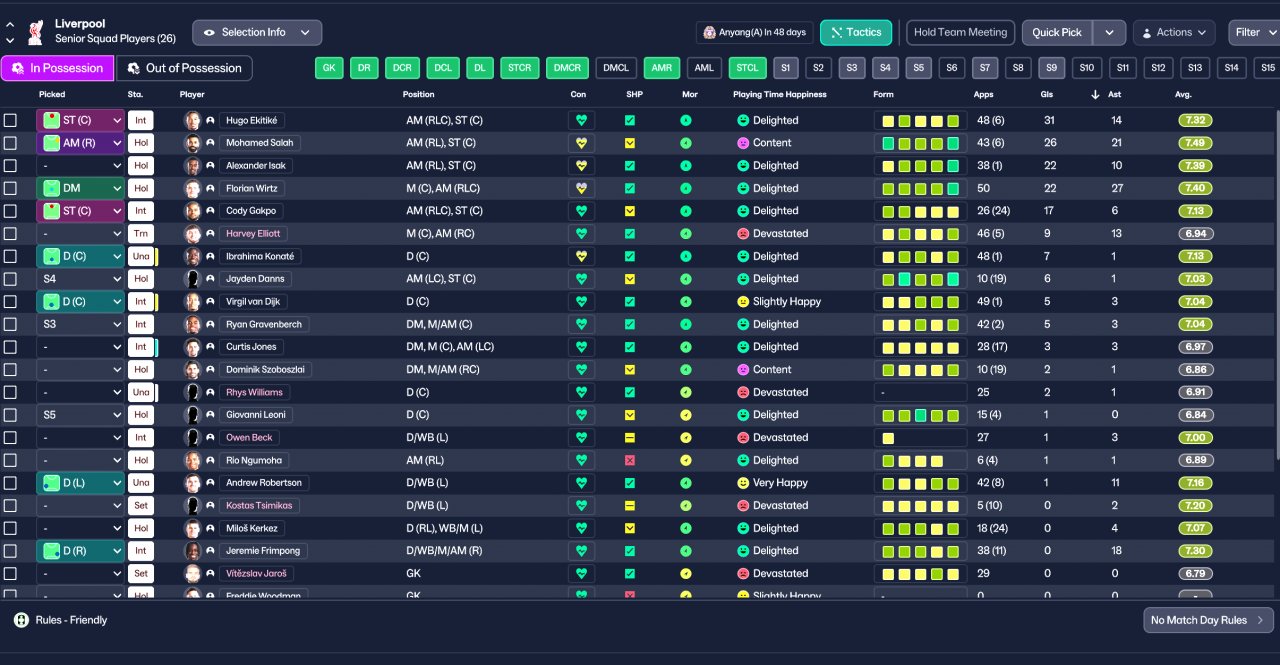Click the Rules - Friendly football icon
This screenshot has height=665, width=1280.
tap(21, 620)
